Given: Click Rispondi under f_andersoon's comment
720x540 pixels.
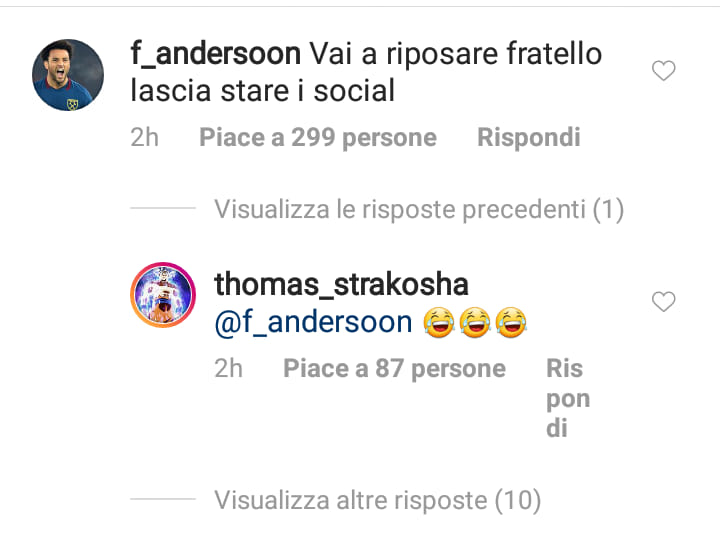Looking at the screenshot, I should point(529,137).
